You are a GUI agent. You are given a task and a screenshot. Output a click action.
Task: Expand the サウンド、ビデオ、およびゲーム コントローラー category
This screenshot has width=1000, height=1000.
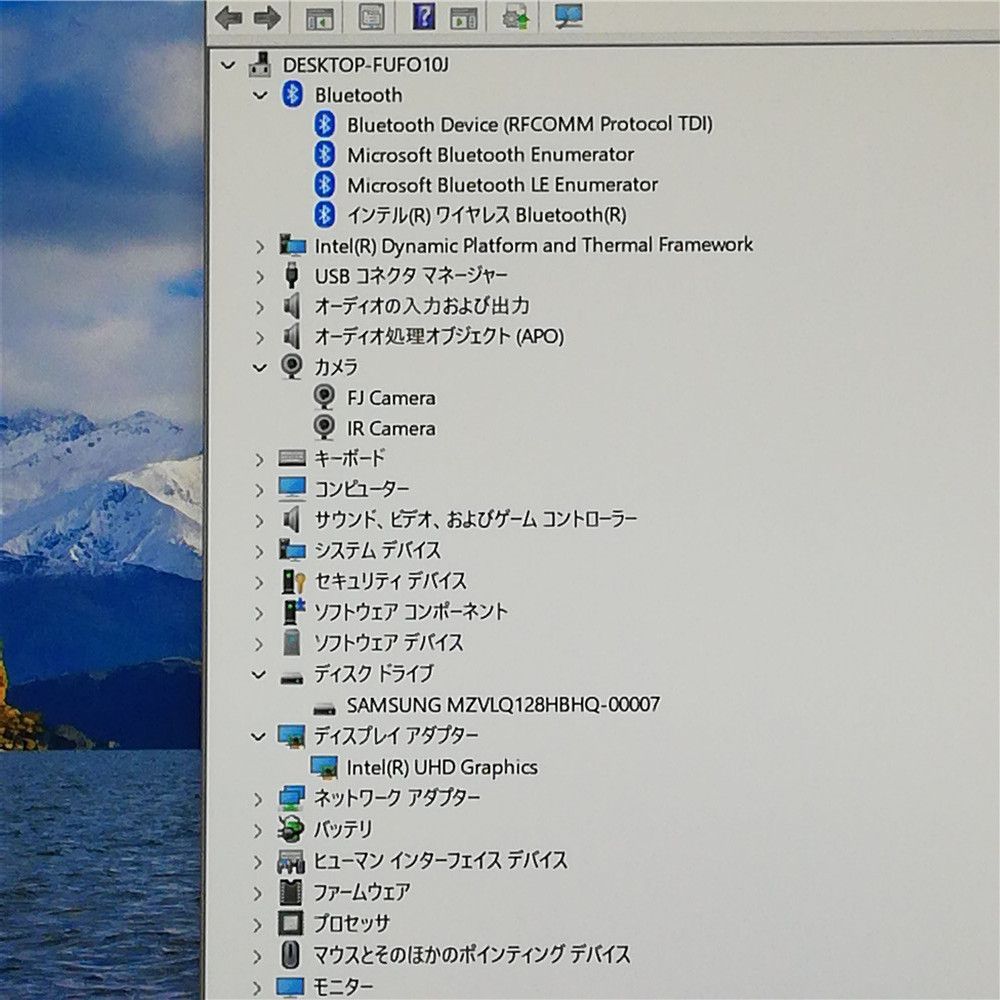coord(259,521)
